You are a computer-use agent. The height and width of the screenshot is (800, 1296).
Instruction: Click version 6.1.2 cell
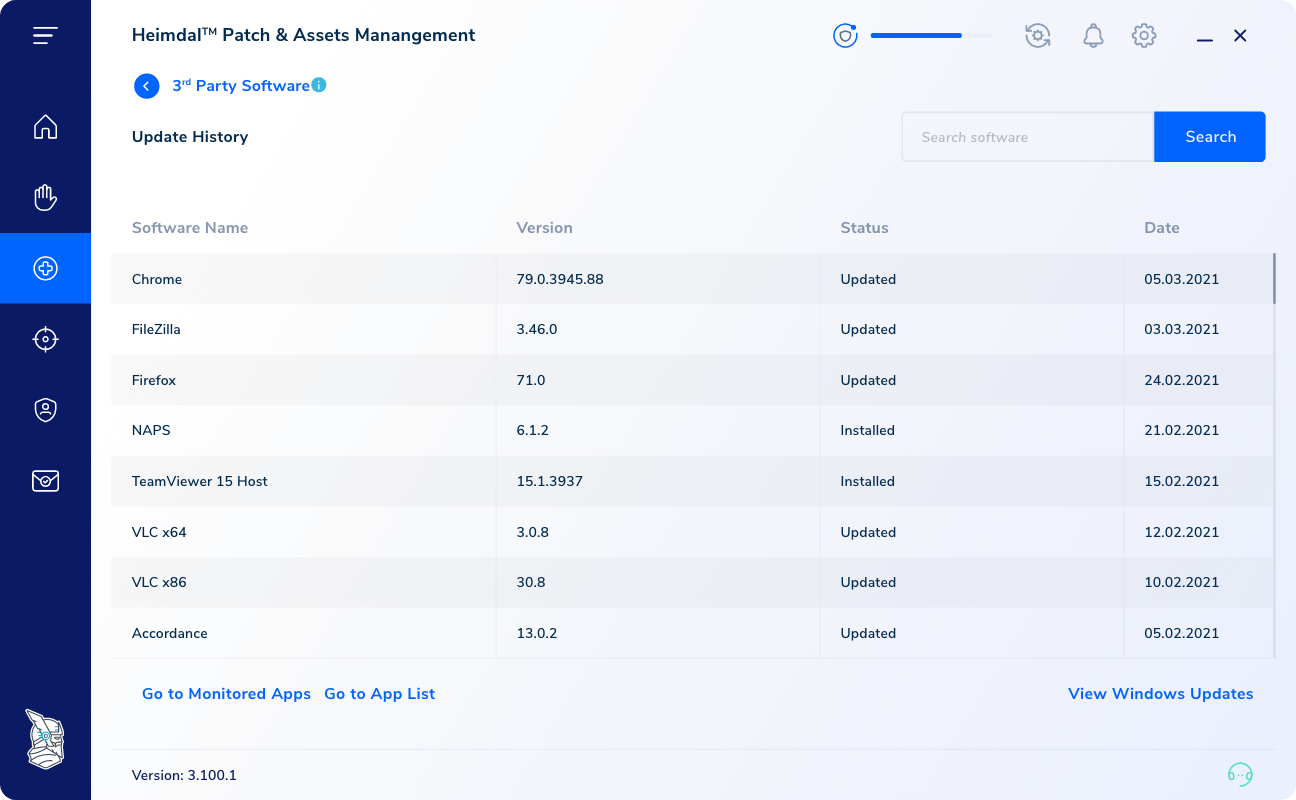pyautogui.click(x=533, y=430)
